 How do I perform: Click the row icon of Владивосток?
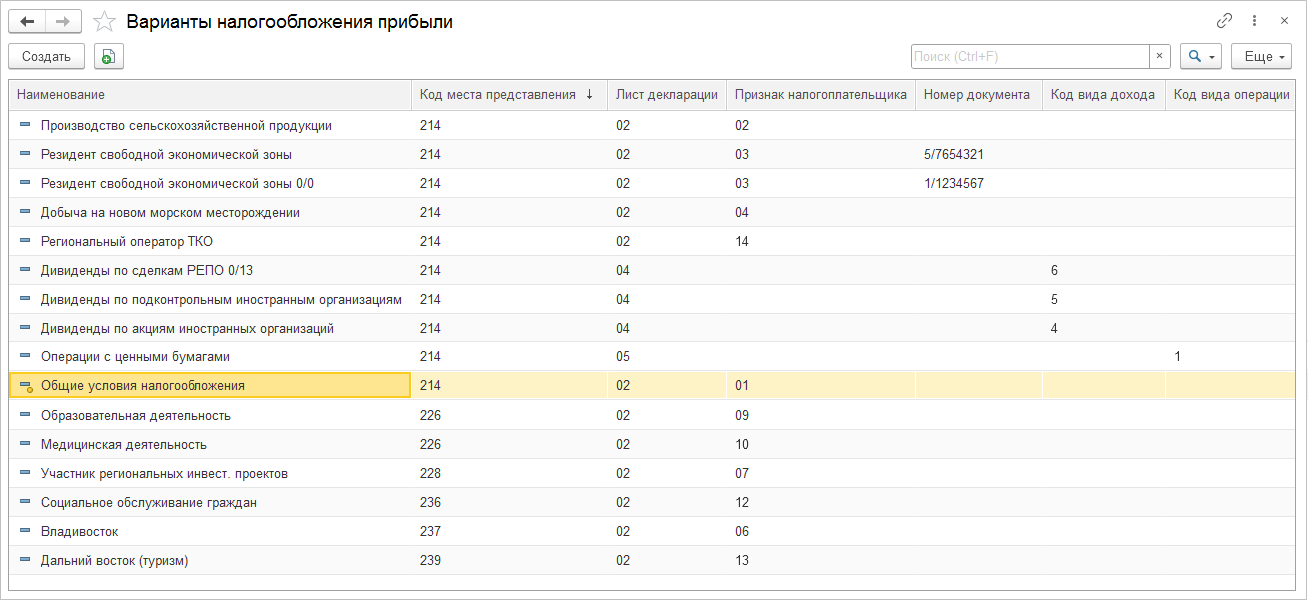coord(26,532)
